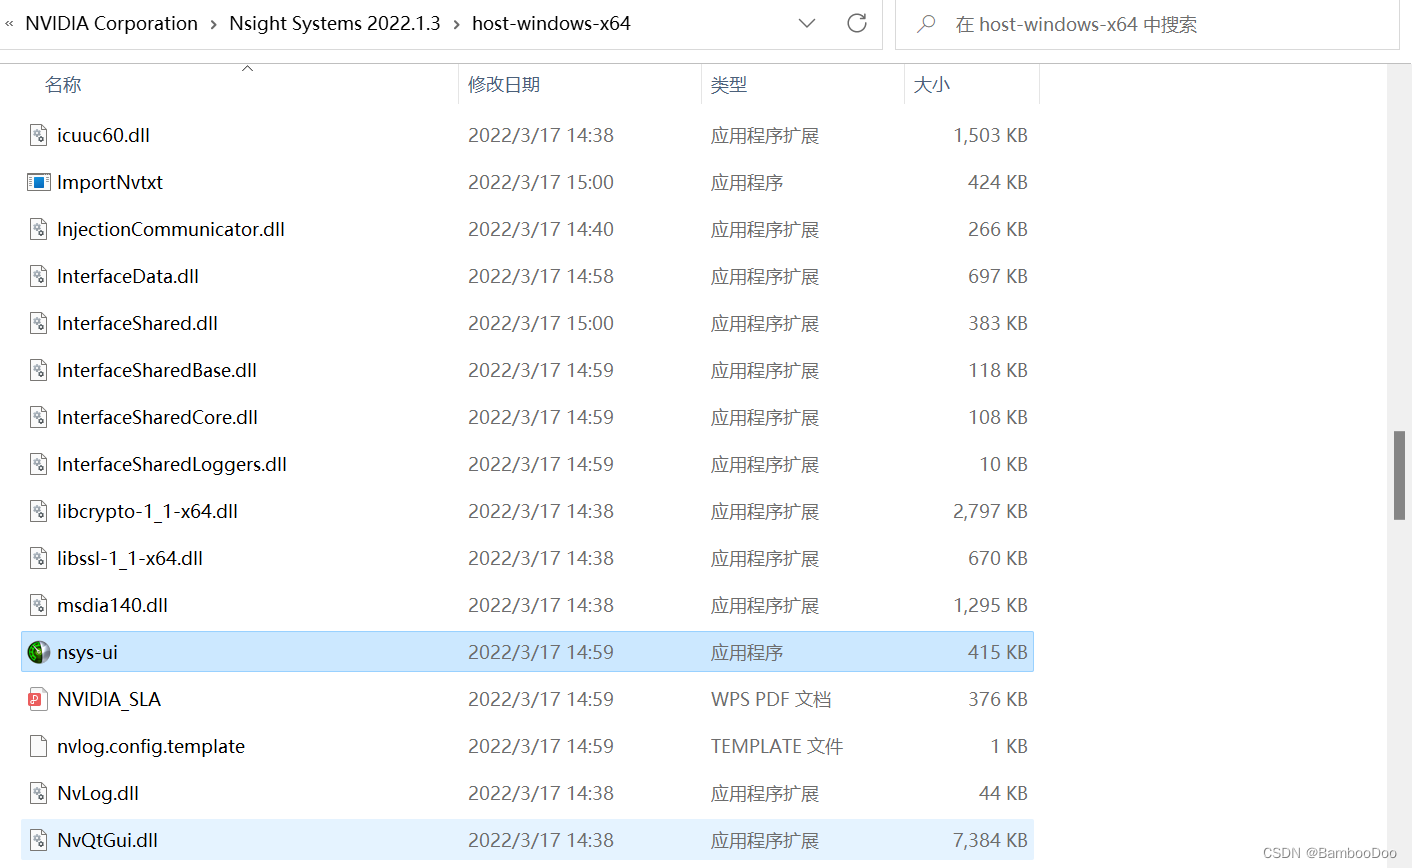Select the file name nsys-ui

(87, 652)
